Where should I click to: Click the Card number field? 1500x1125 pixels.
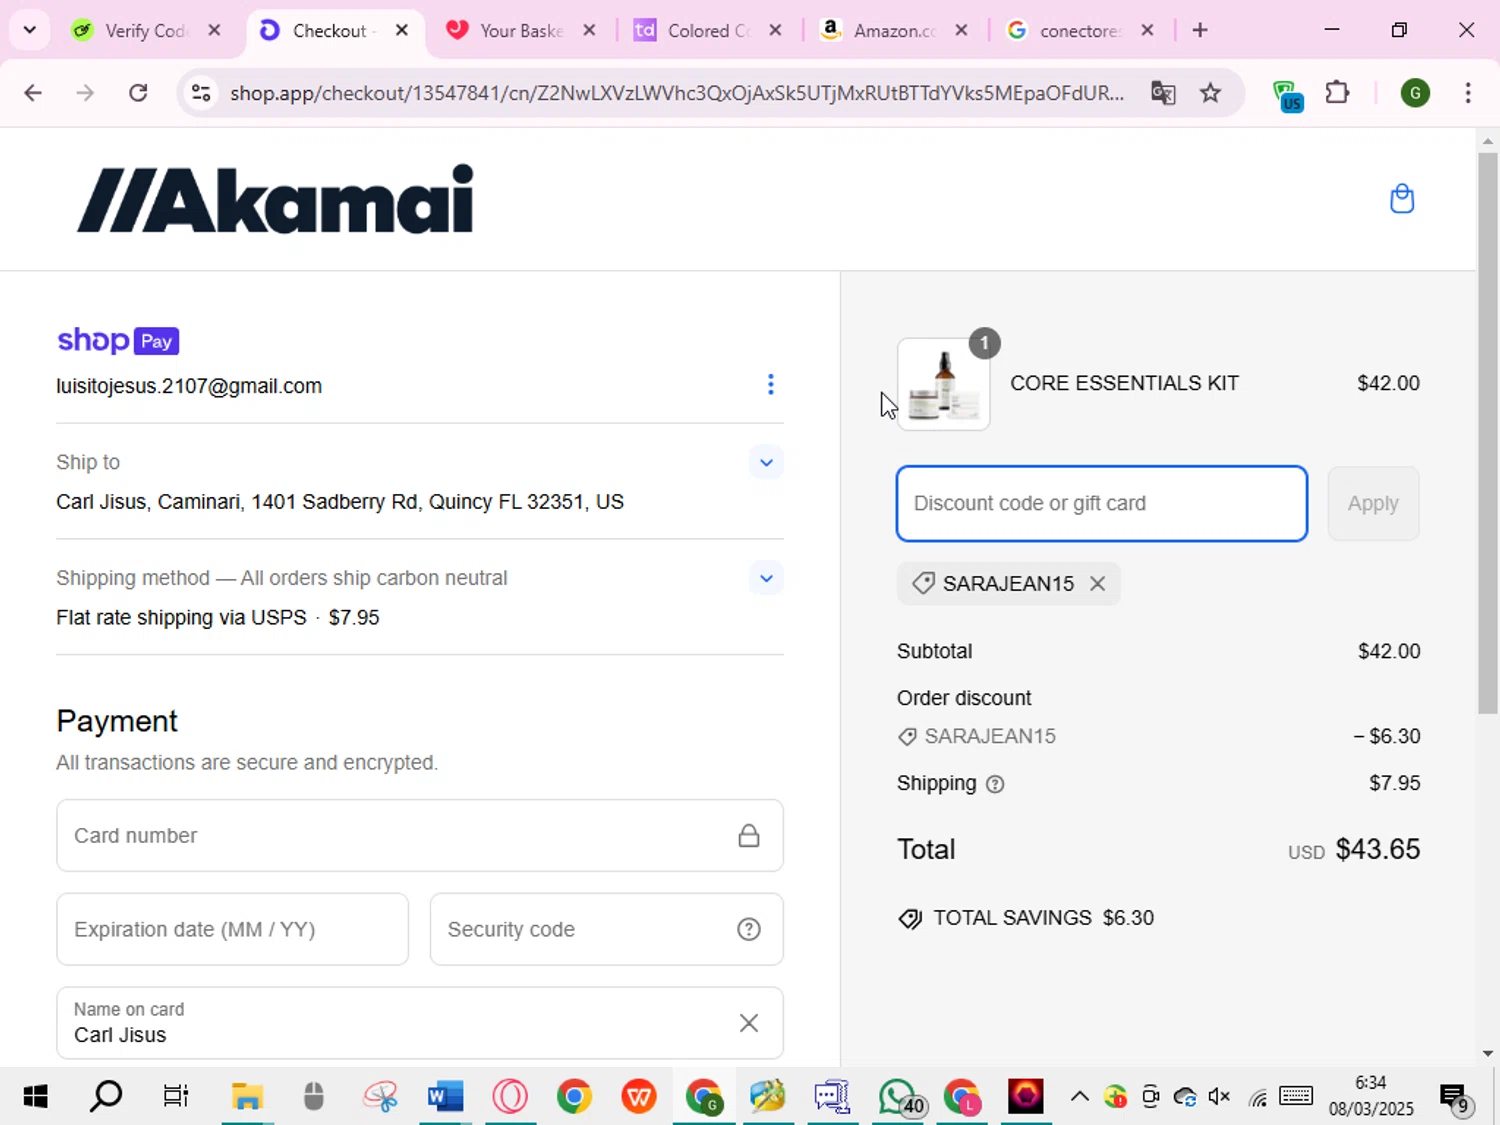point(420,836)
